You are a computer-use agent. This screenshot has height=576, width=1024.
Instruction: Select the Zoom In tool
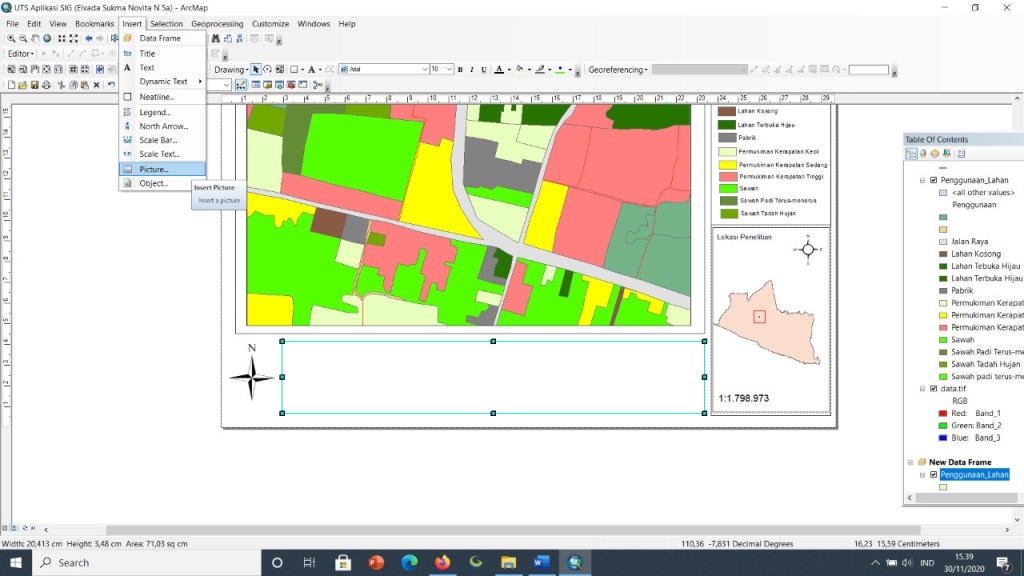11,39
